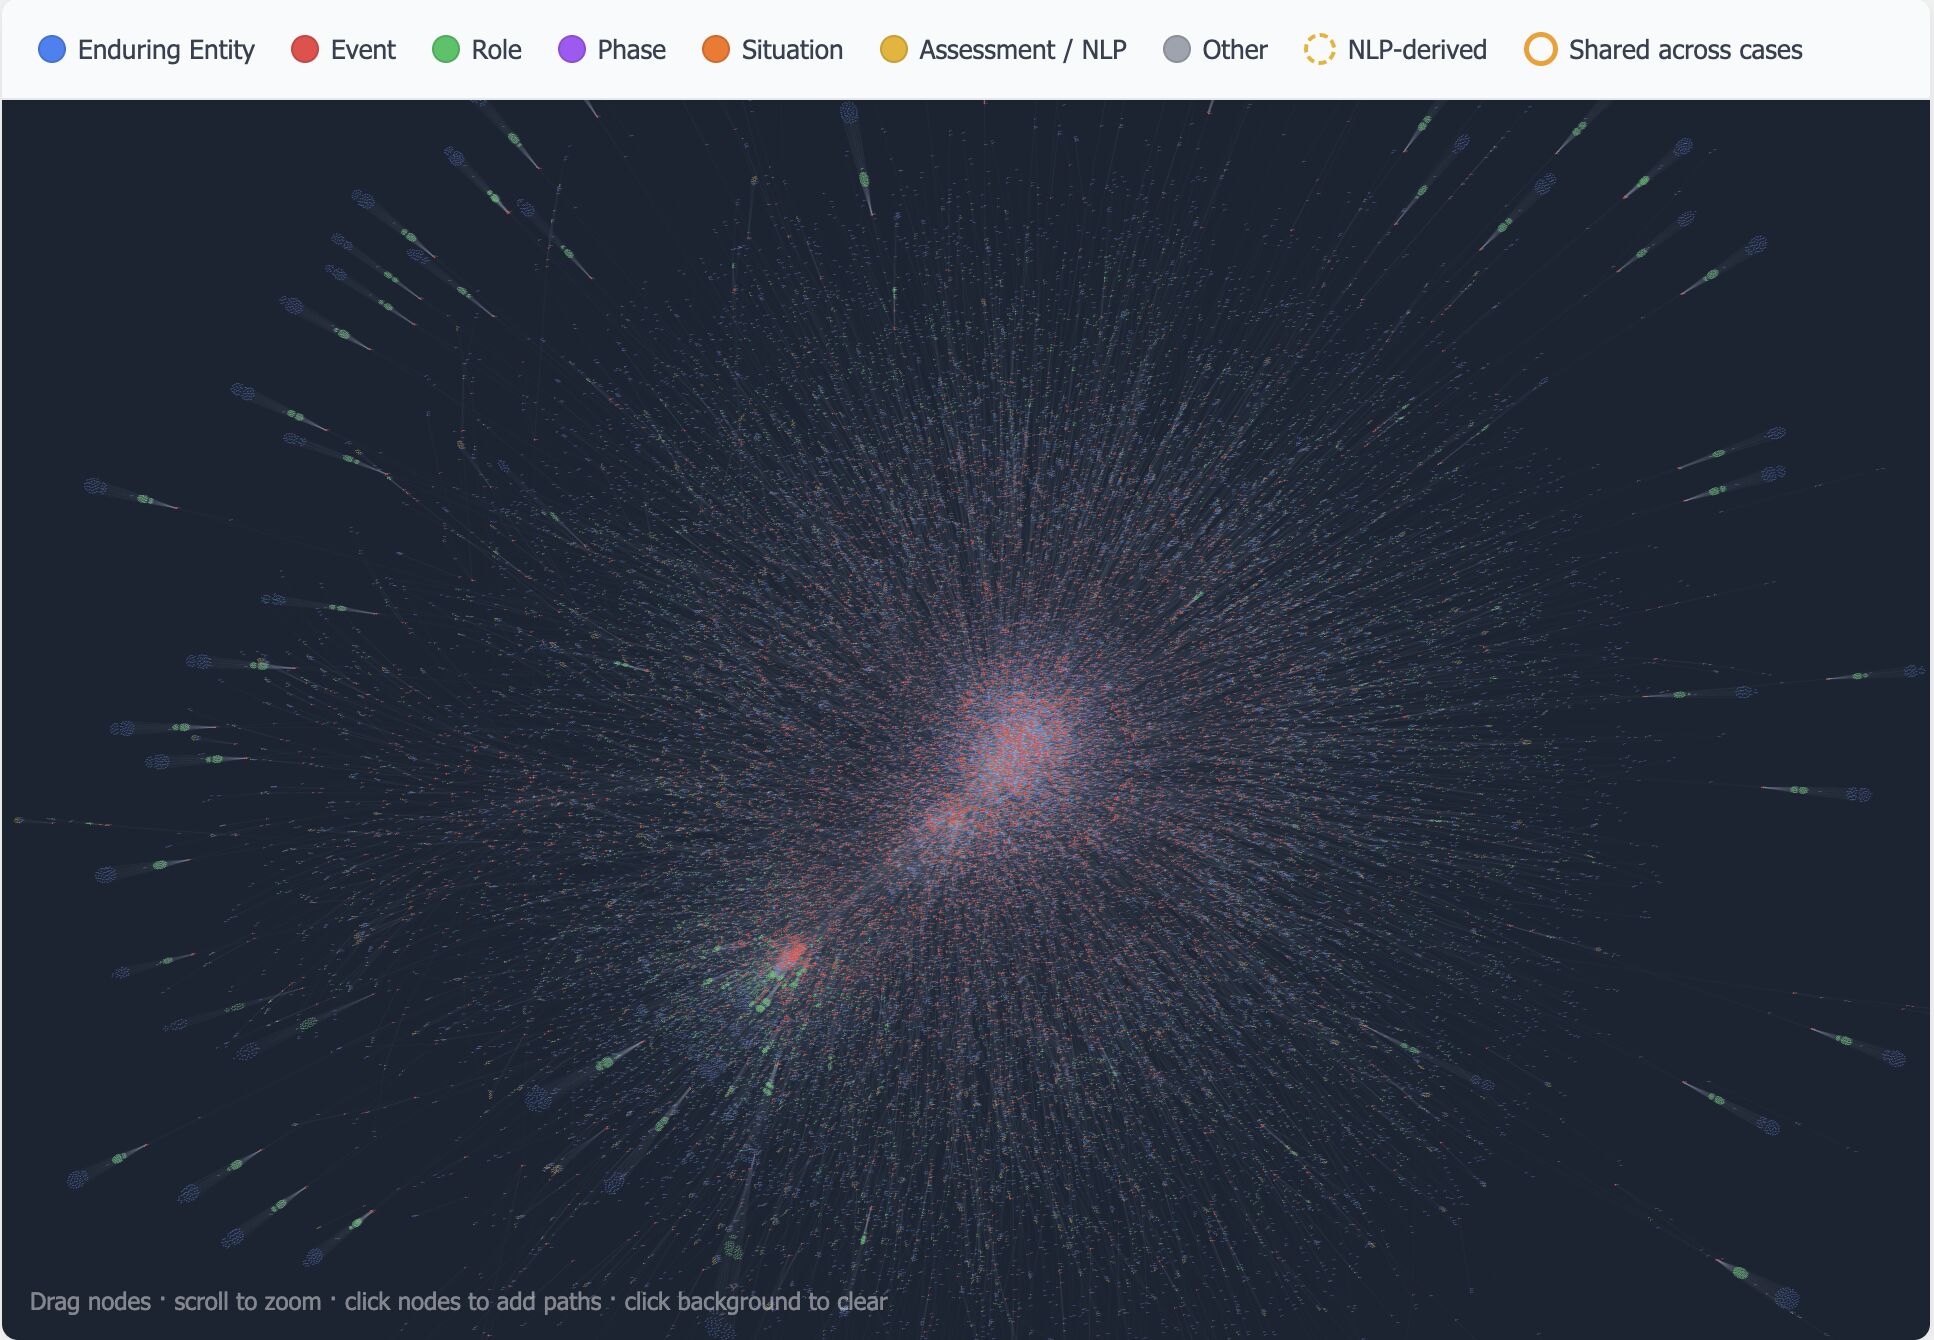
Task: Click the "scroll to zoom" hint text
Action: click(247, 1301)
